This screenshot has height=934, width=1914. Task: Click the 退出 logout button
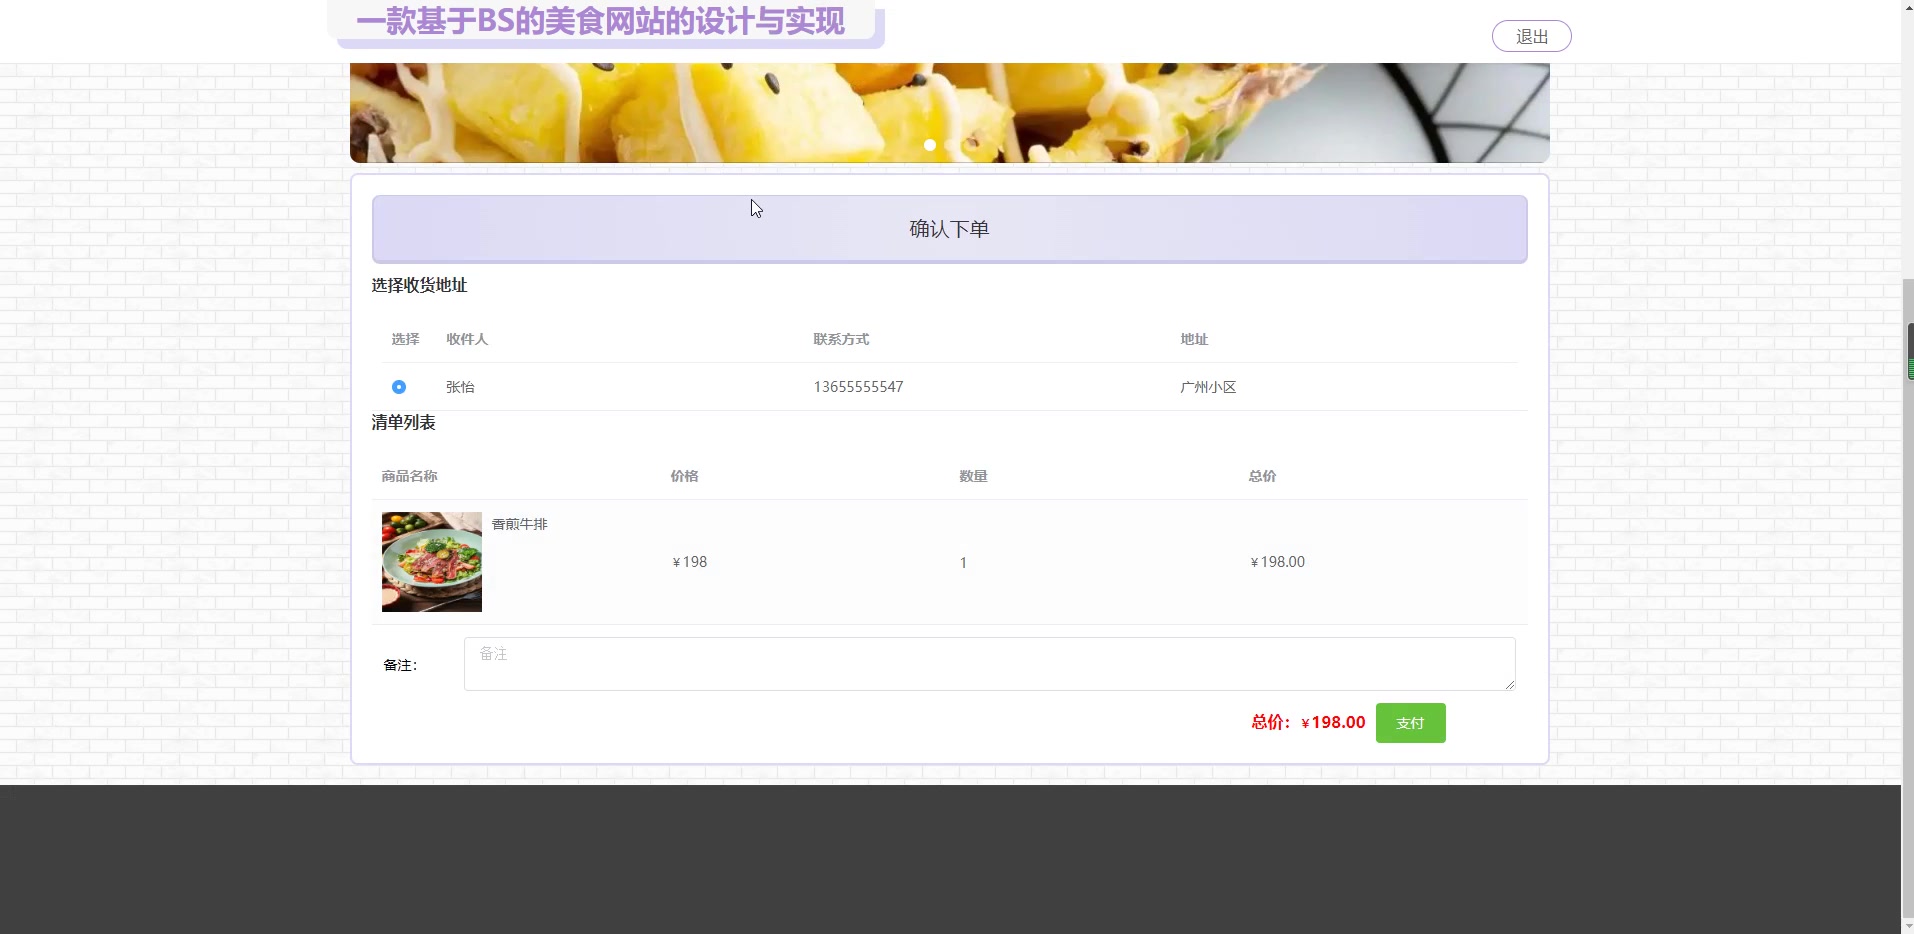tap(1530, 36)
